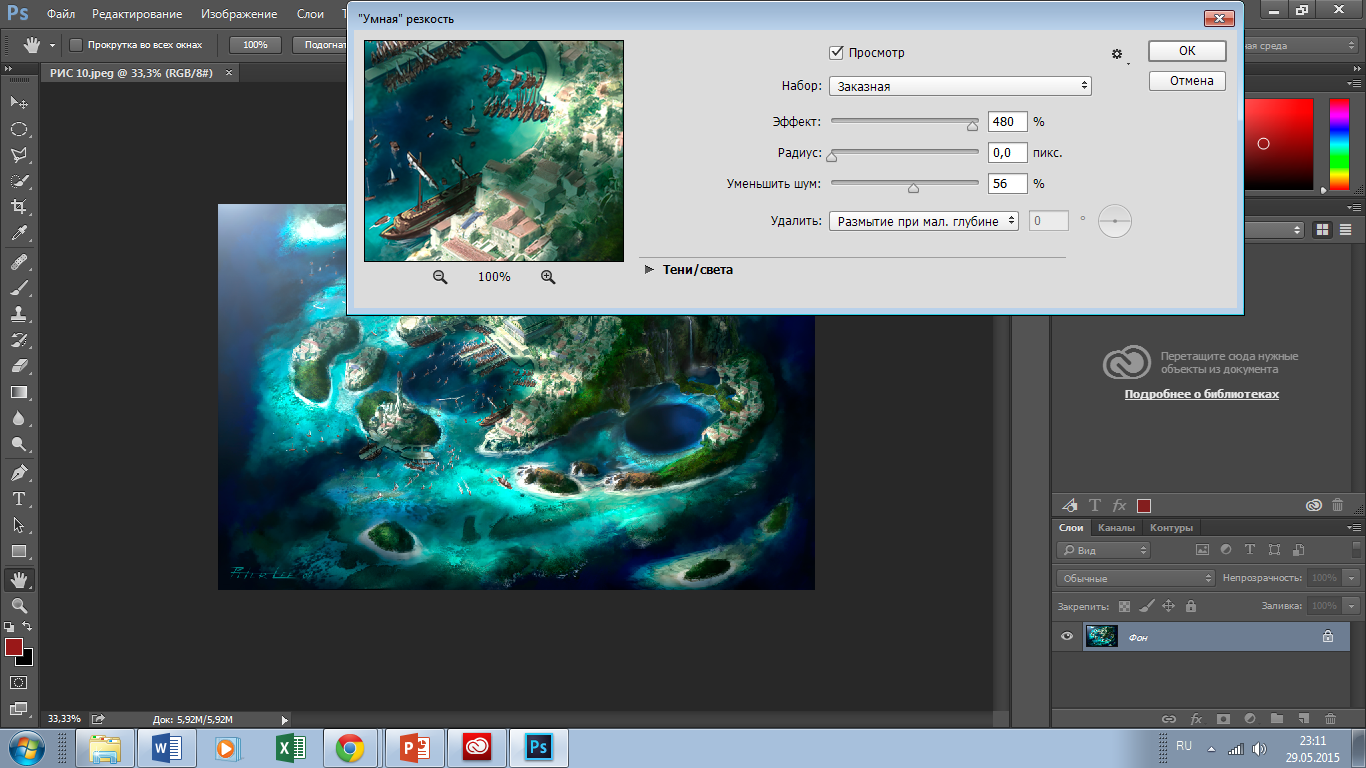Select the Path Selection arrow tool
Screen dimensions: 1366x768
[19, 524]
